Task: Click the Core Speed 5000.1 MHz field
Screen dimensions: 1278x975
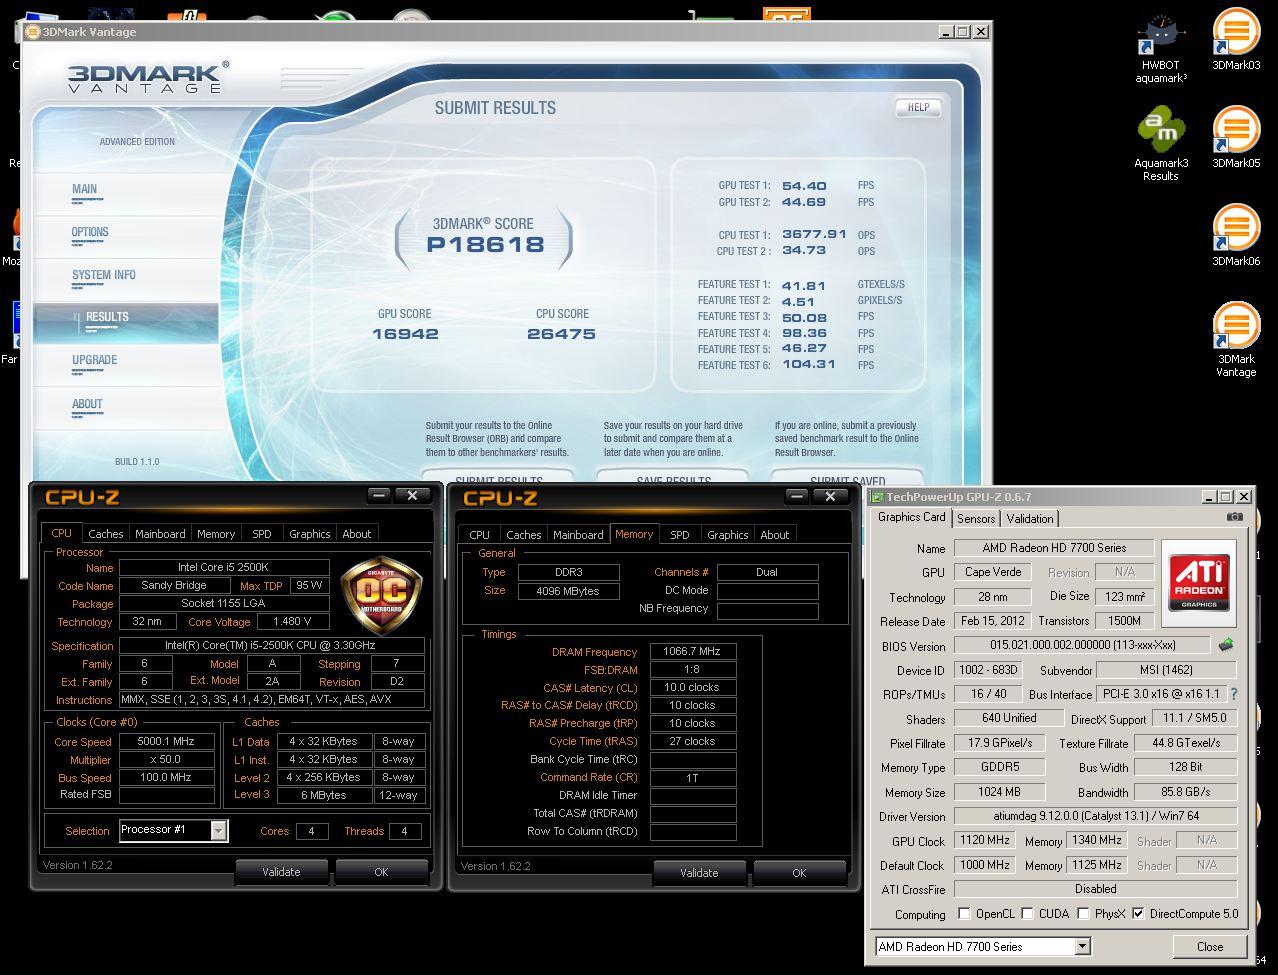Action: pos(166,742)
